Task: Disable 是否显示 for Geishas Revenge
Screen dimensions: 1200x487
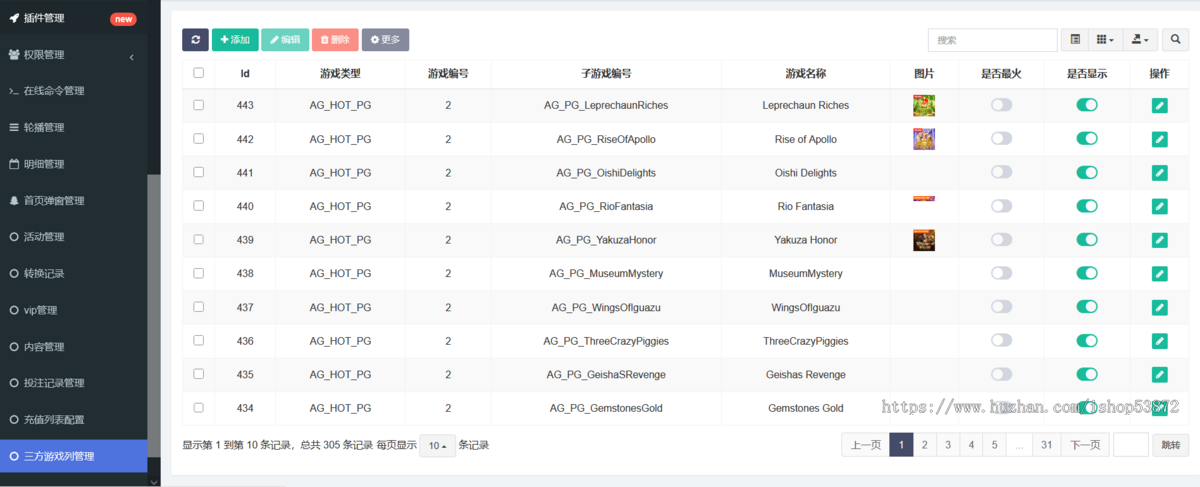Action: pos(1087,374)
